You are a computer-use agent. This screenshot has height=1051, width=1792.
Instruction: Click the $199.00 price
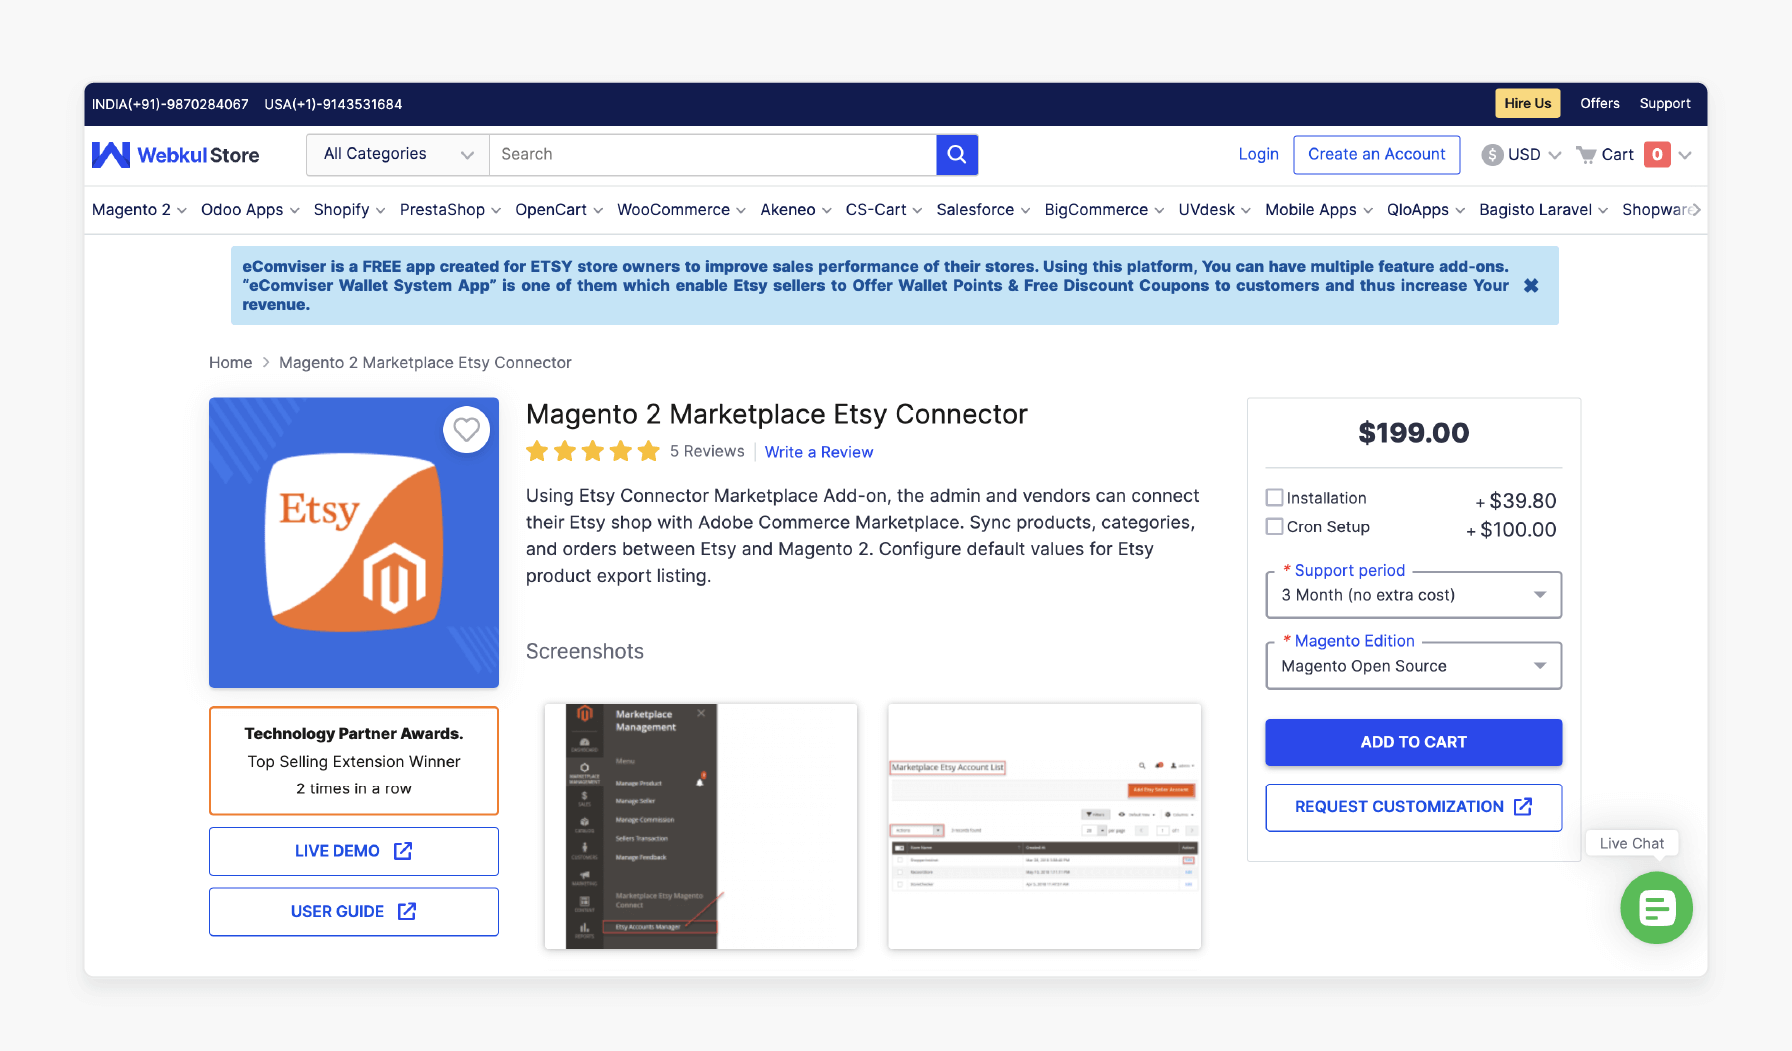(1413, 433)
